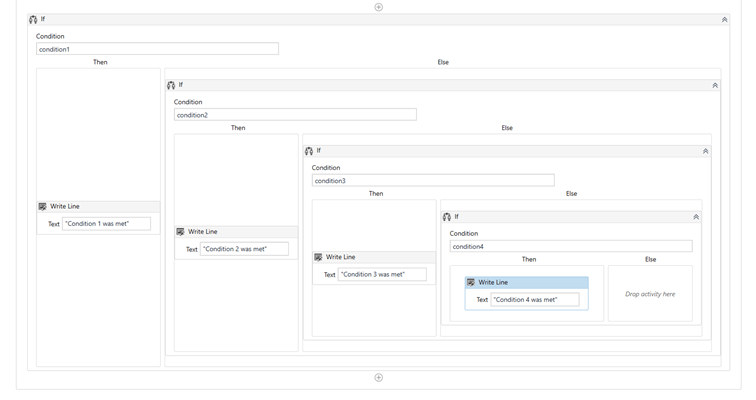
Task: Click the plus icon below the outer If
Action: tap(378, 377)
